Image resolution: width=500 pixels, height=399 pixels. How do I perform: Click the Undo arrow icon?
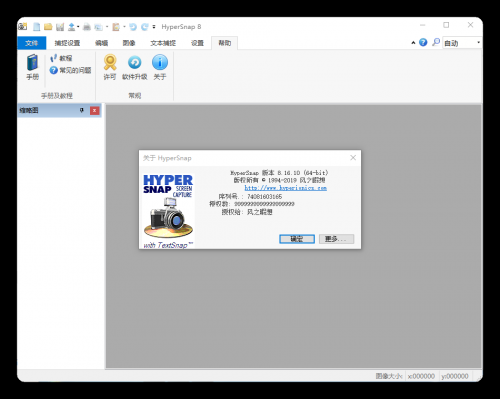[x=133, y=27]
